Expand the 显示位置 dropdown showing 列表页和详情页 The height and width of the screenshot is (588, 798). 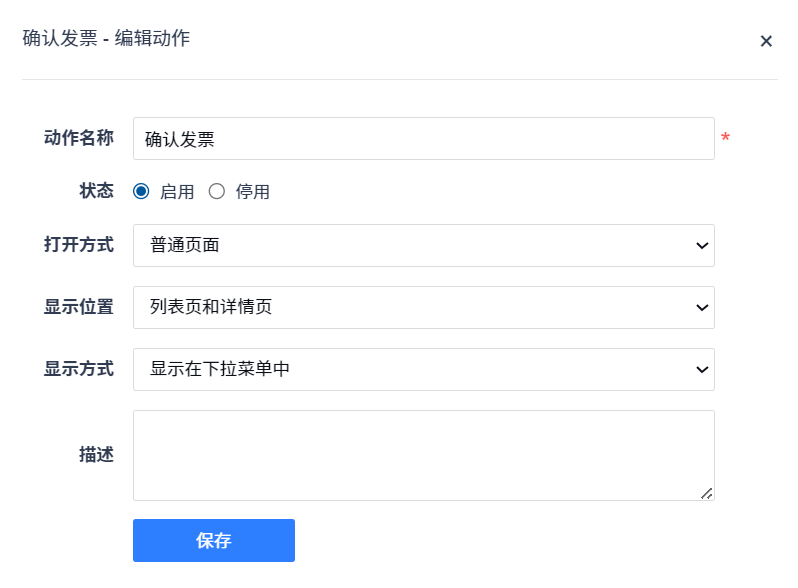coord(423,308)
